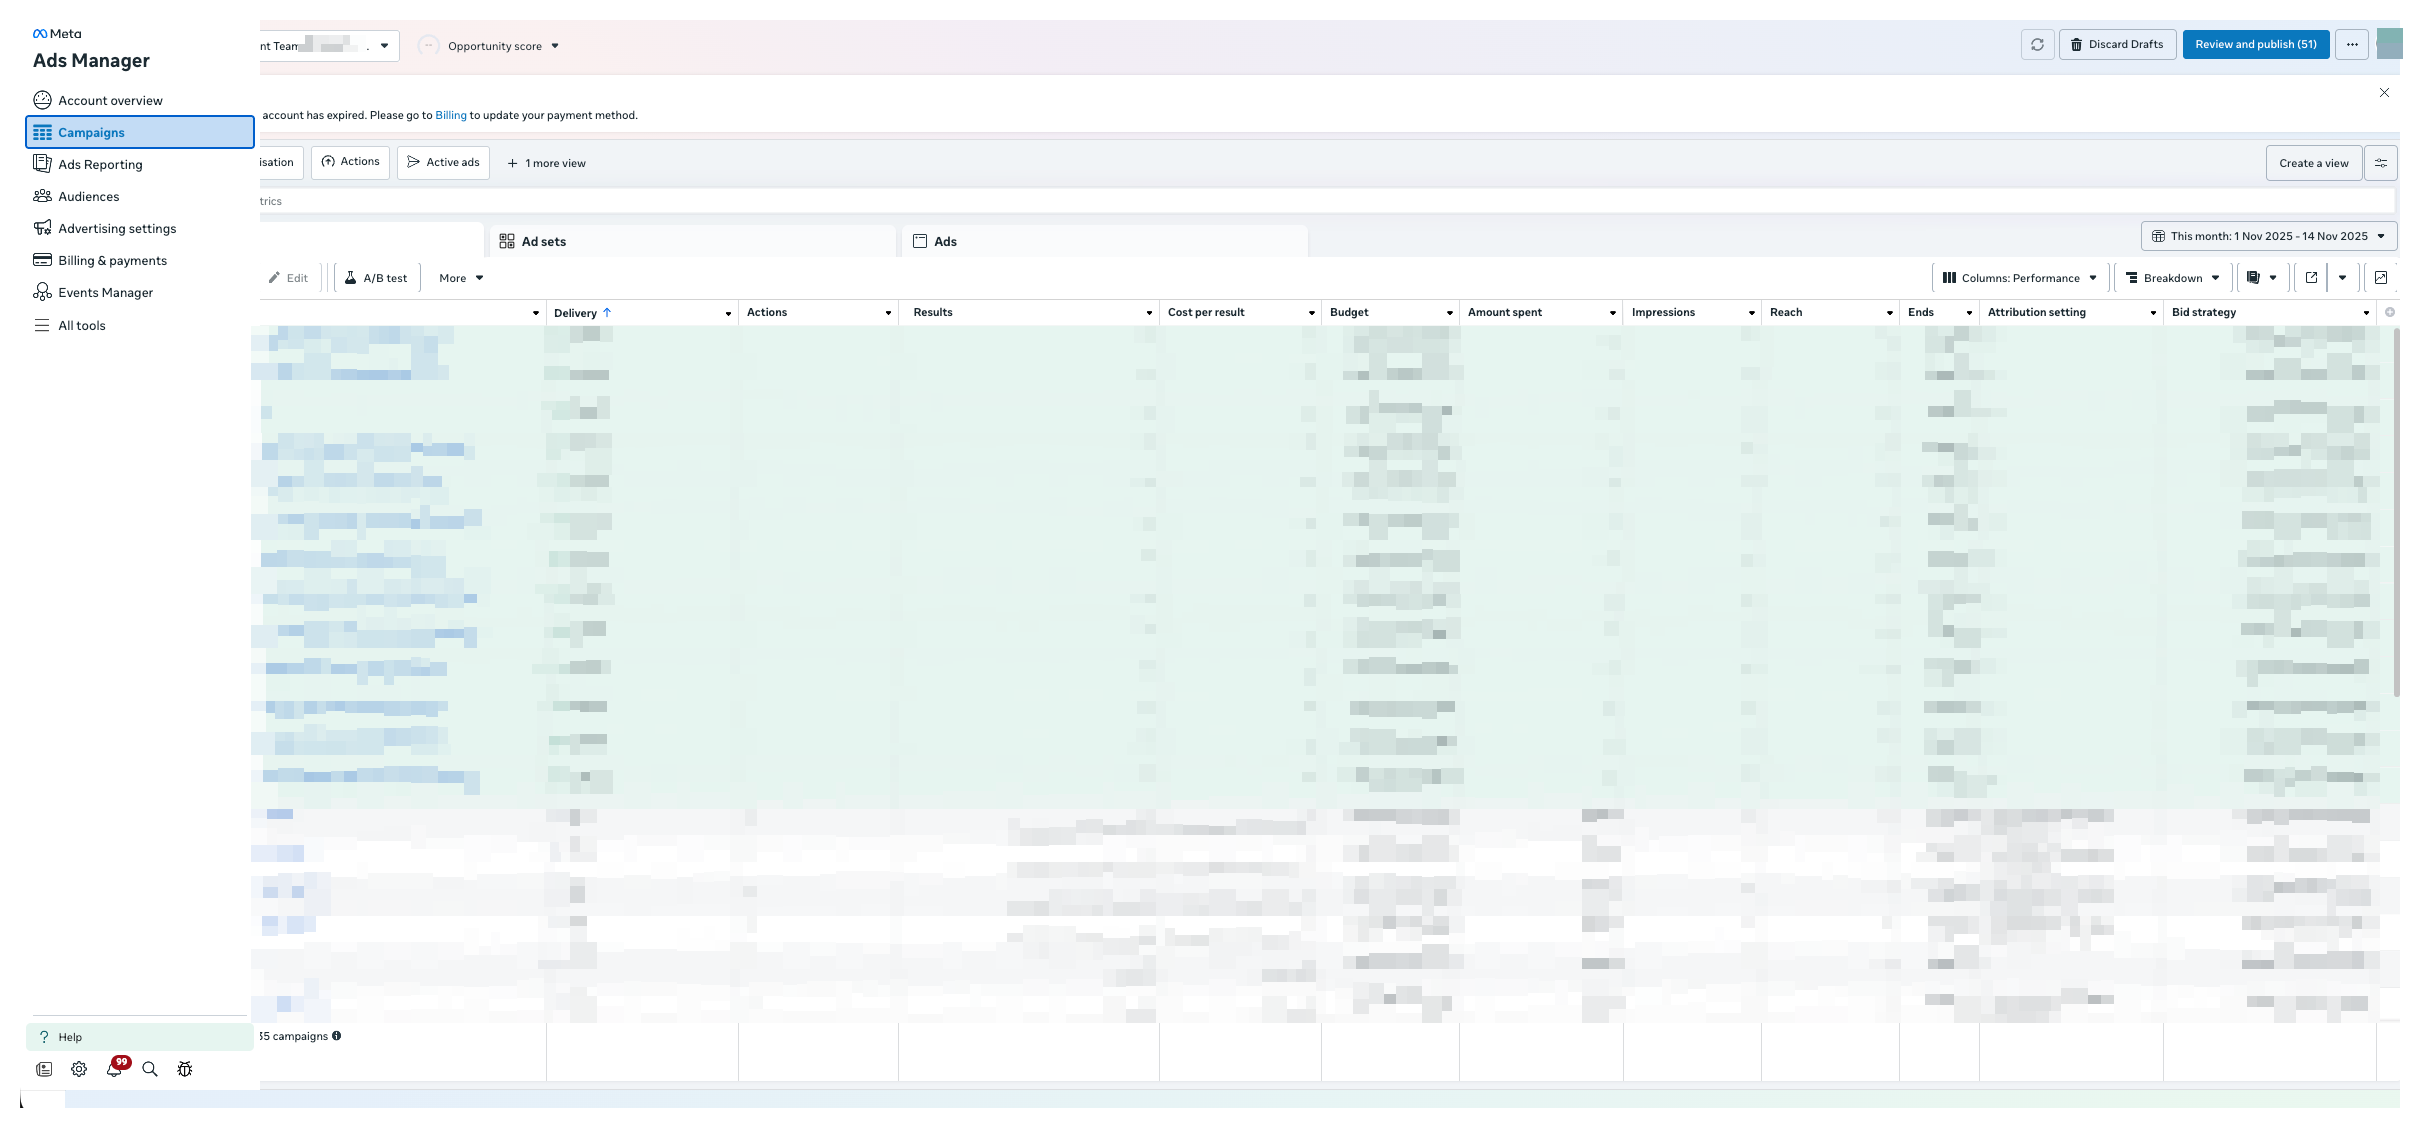Click the news feed icon at sidebar bottom
Image resolution: width=2423 pixels, height=1128 pixels.
[44, 1069]
